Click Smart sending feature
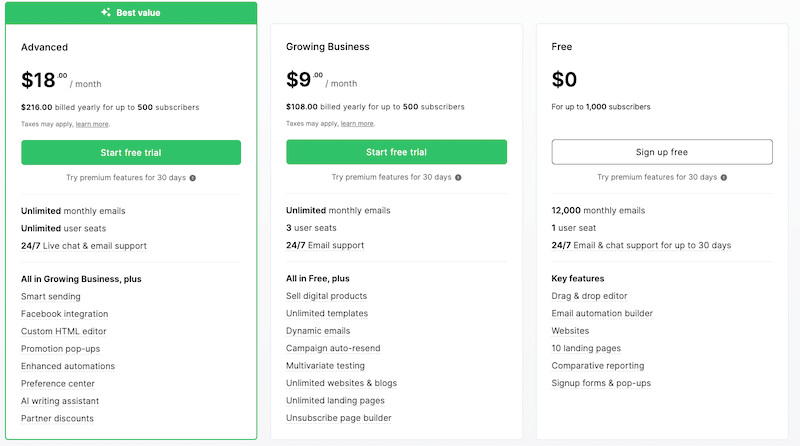 [x=51, y=296]
